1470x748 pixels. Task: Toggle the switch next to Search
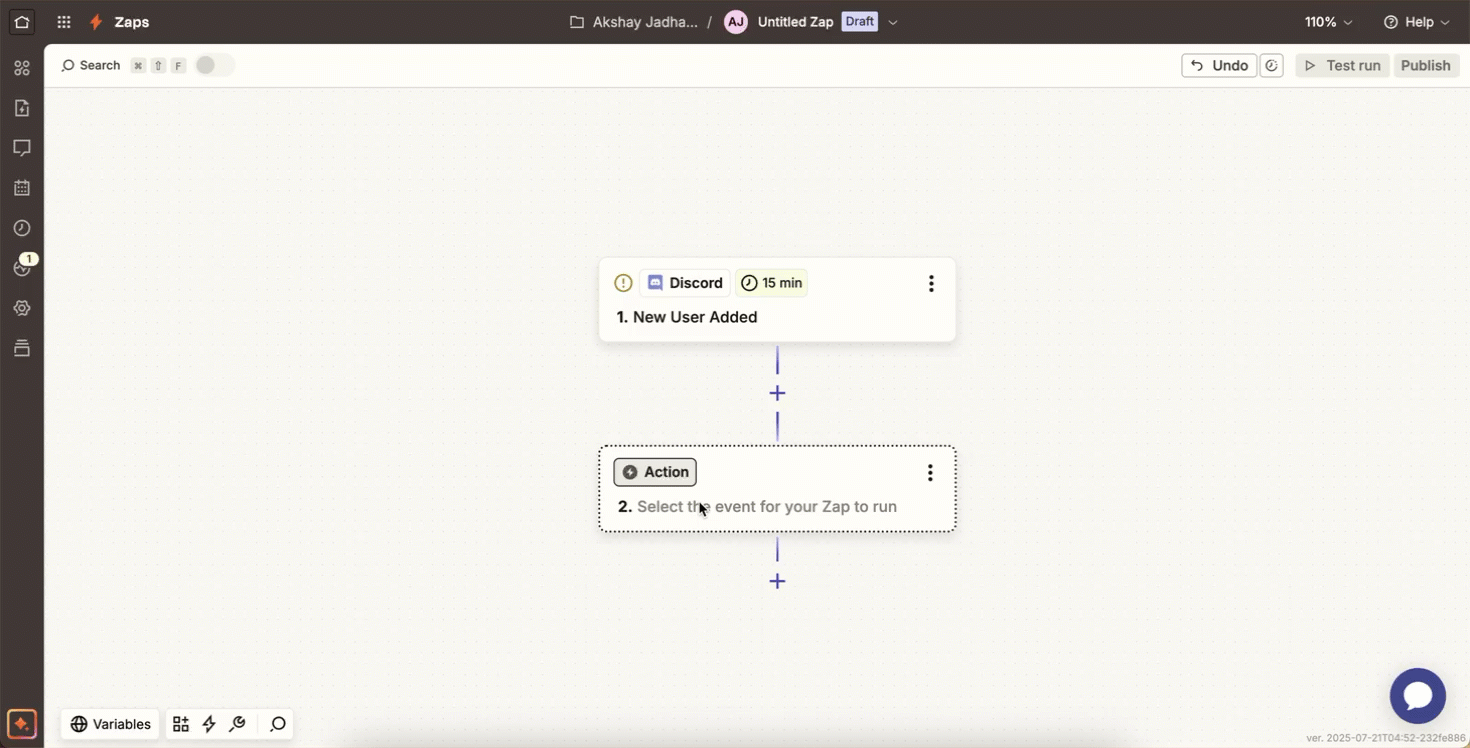[214, 65]
